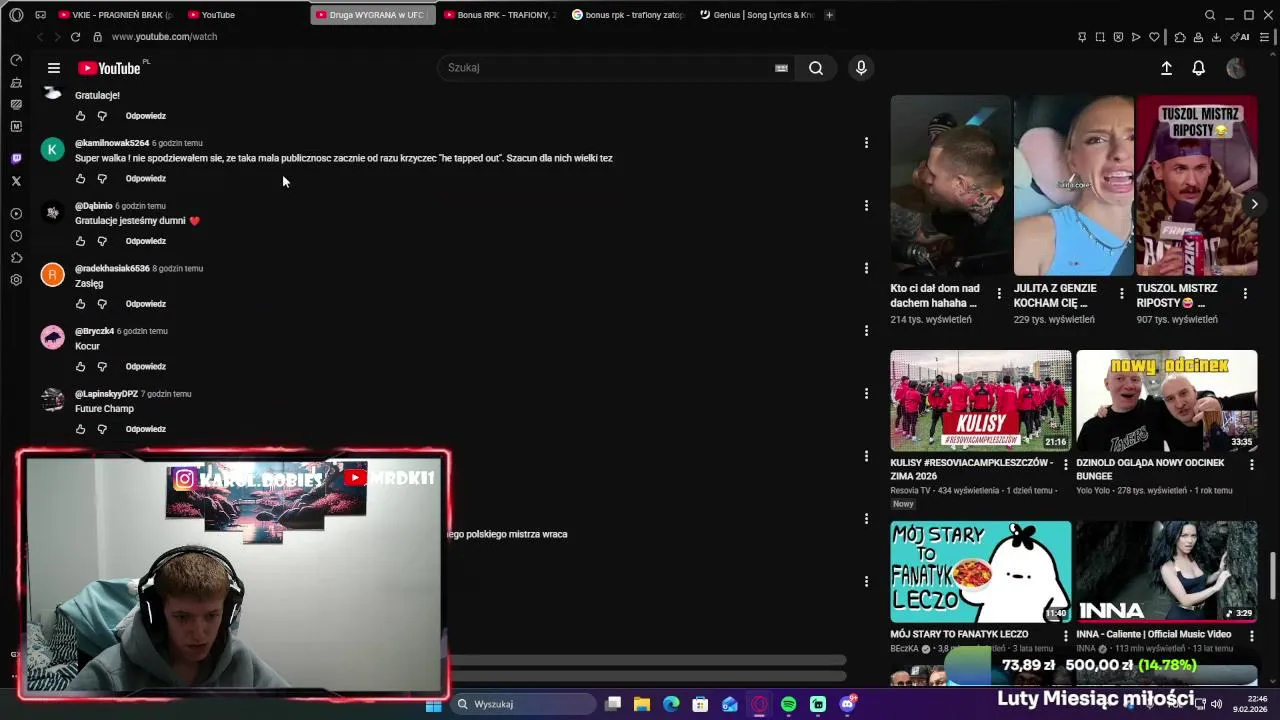Open the YouTube hamburger guide menu
The image size is (1280, 720).
click(54, 68)
